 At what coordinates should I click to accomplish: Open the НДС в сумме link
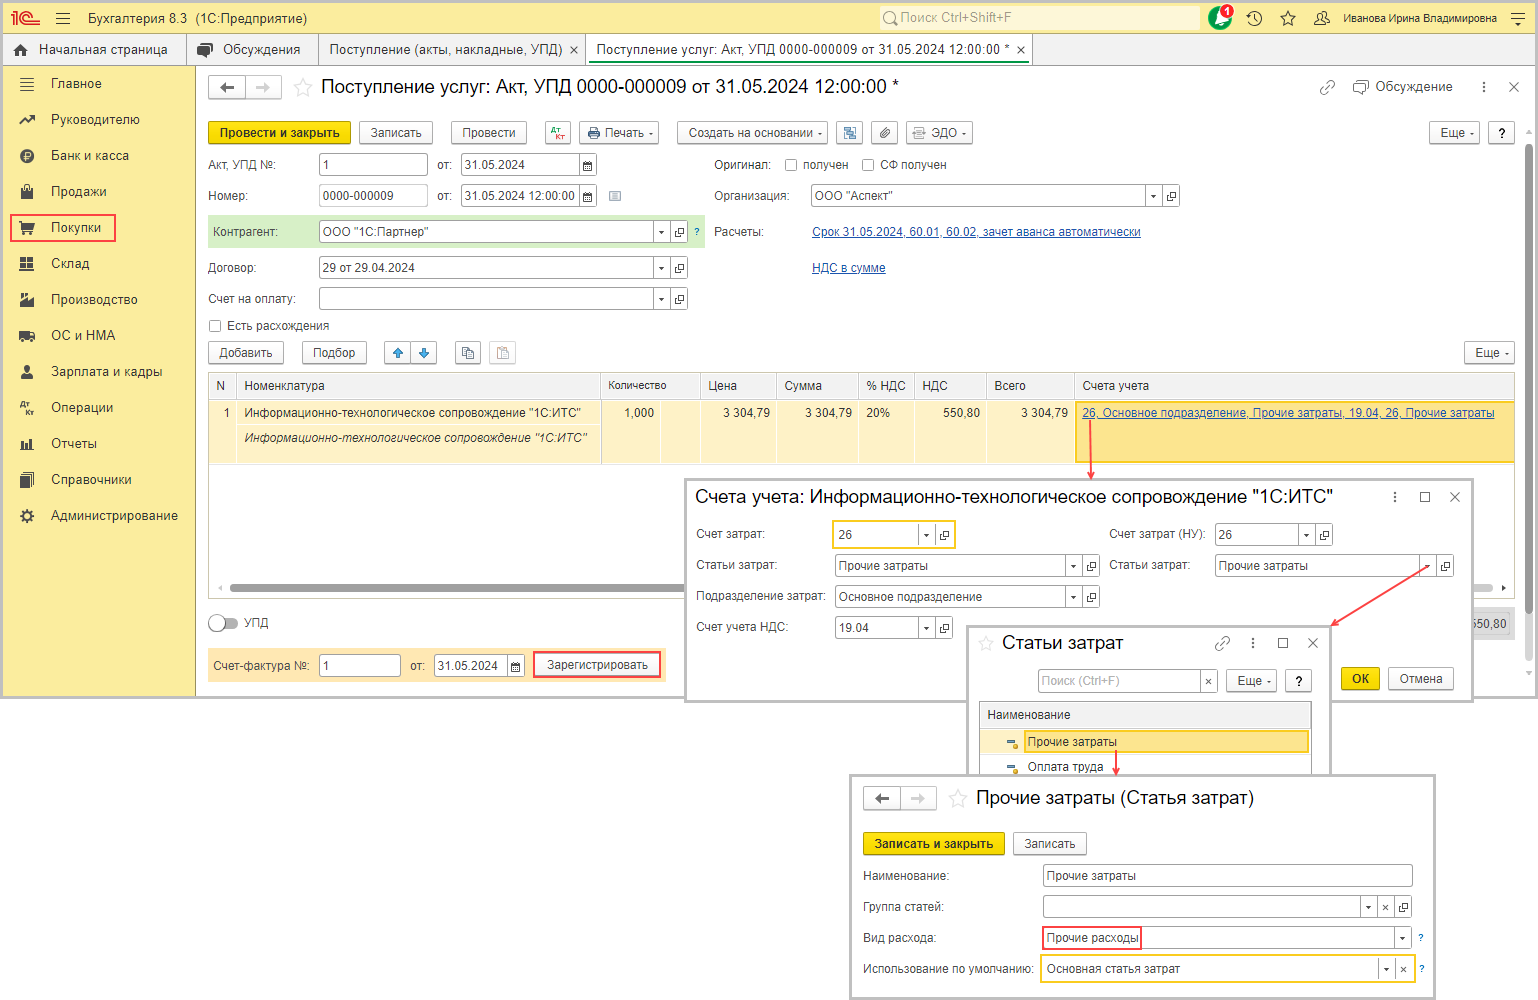coord(848,268)
